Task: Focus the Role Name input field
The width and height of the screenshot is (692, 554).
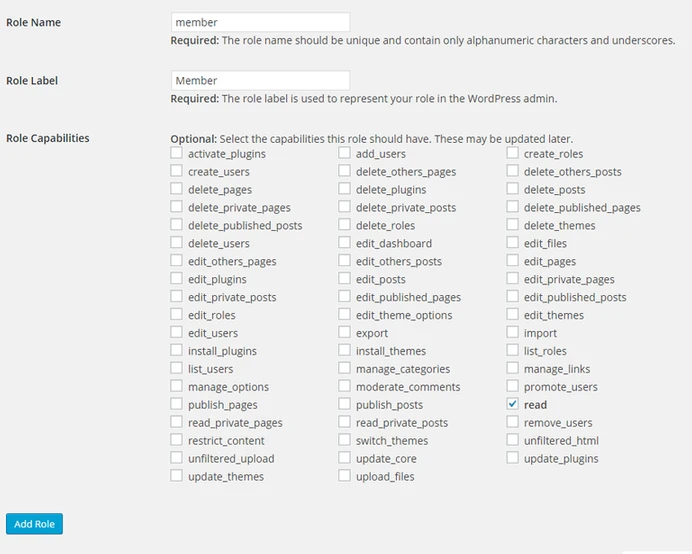Action: point(260,22)
